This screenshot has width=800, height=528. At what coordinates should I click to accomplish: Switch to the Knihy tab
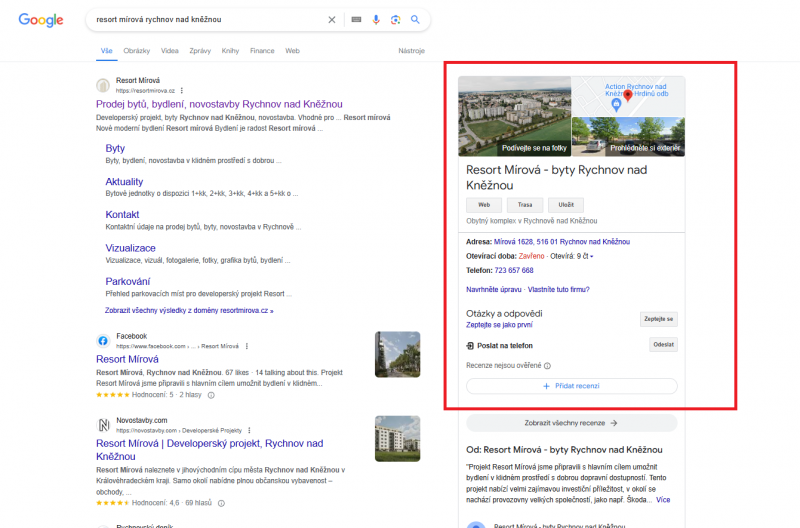pos(230,51)
